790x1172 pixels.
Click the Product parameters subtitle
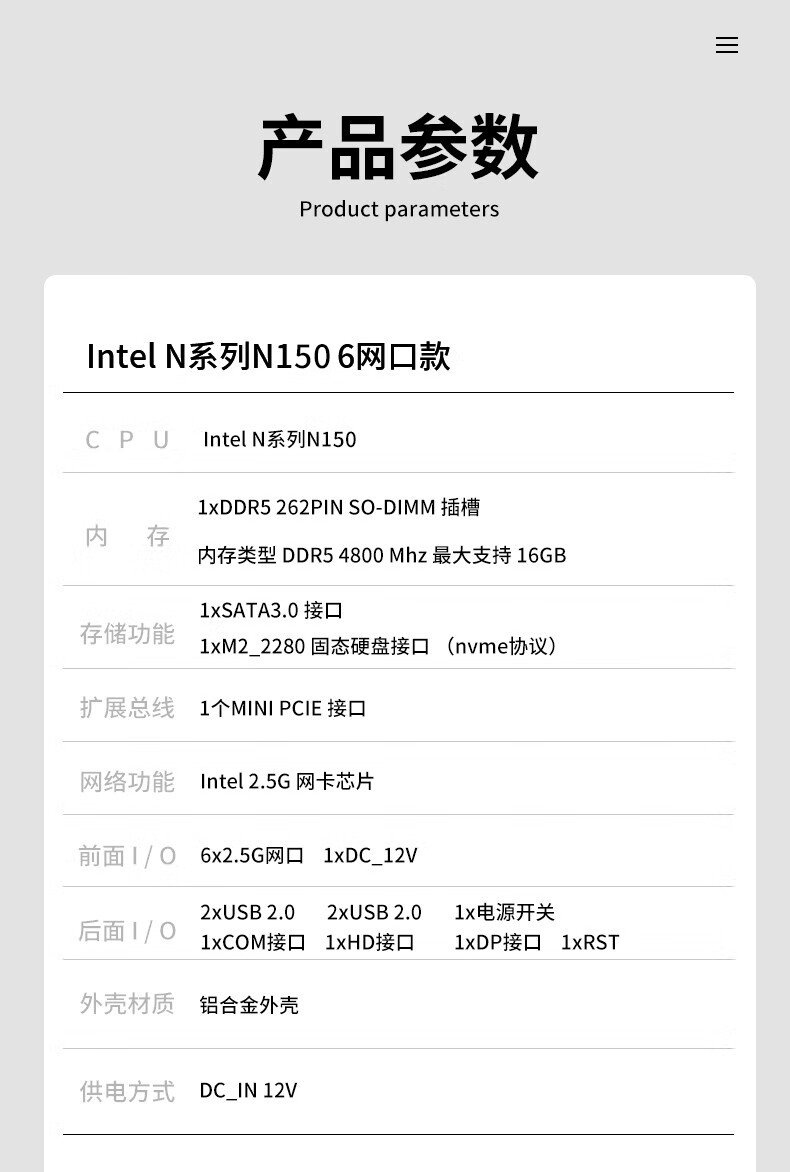(398, 209)
